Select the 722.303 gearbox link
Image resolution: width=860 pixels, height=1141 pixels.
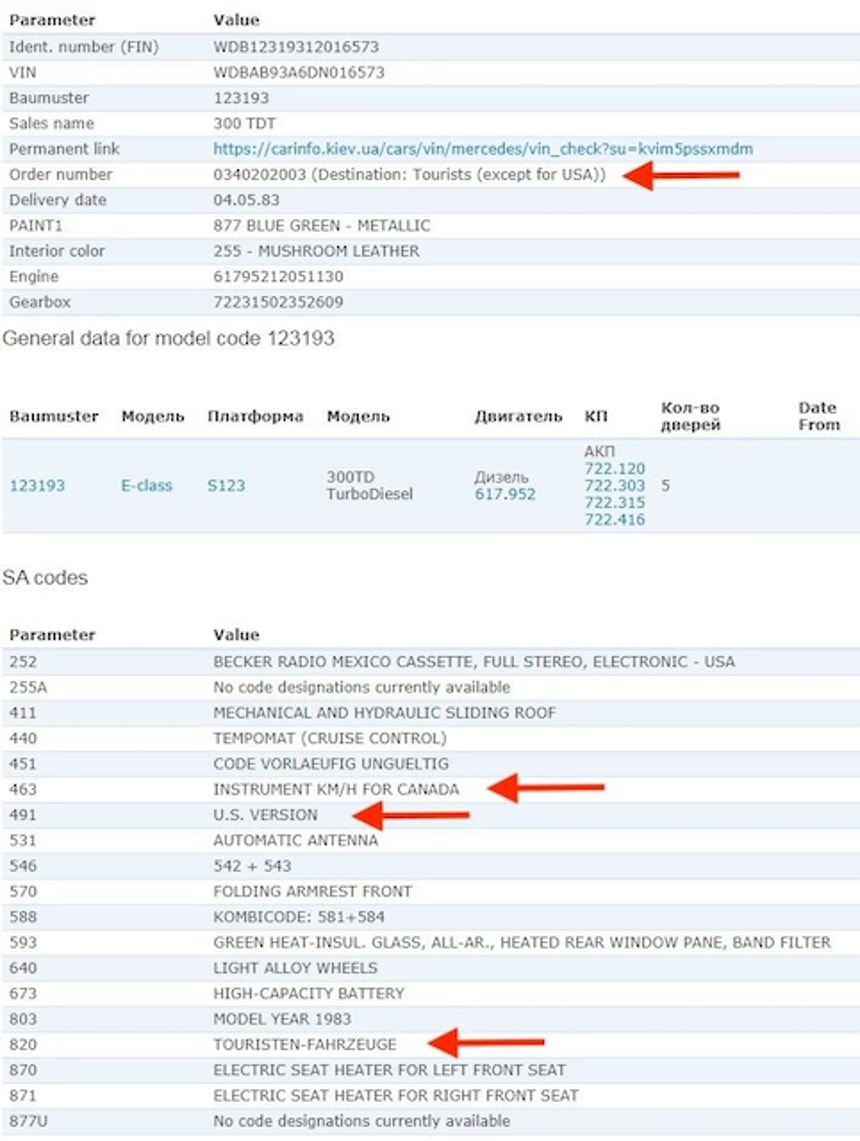point(614,485)
